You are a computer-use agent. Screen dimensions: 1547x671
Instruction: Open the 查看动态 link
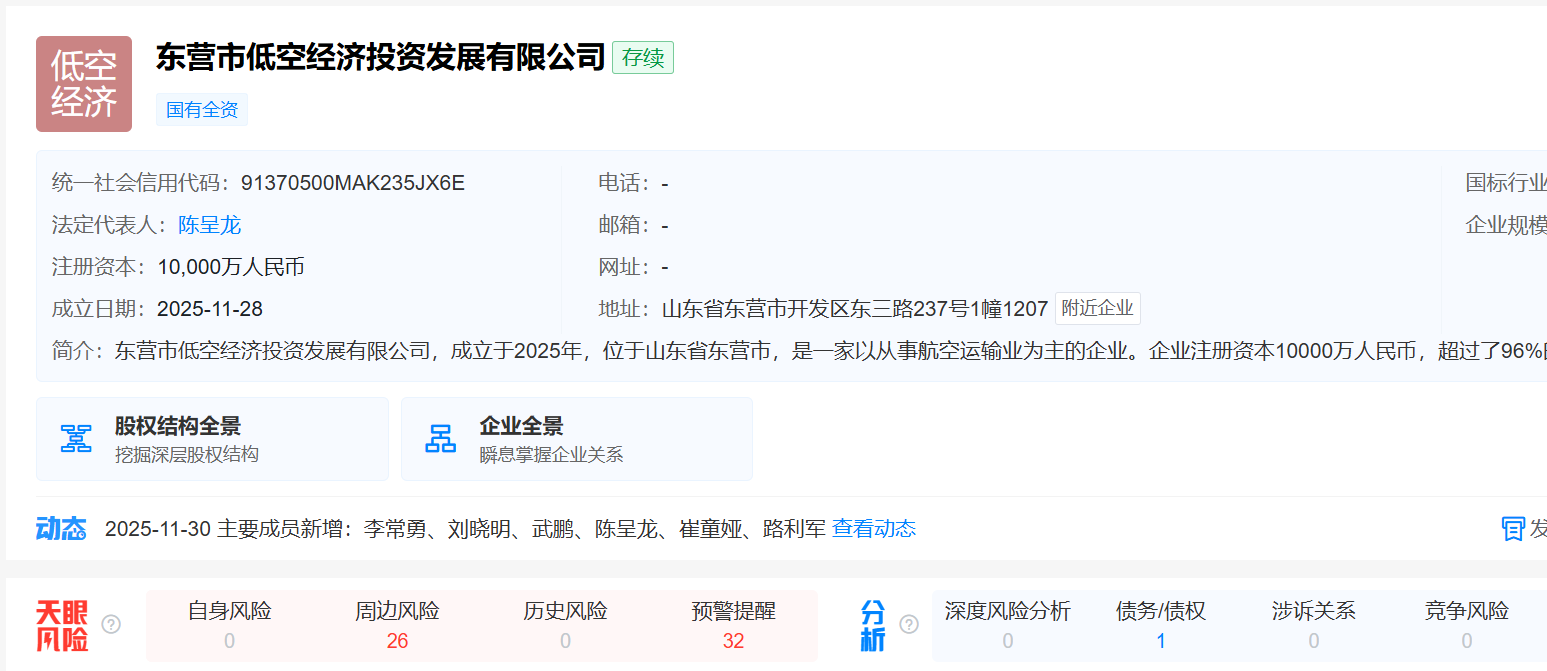click(x=873, y=529)
